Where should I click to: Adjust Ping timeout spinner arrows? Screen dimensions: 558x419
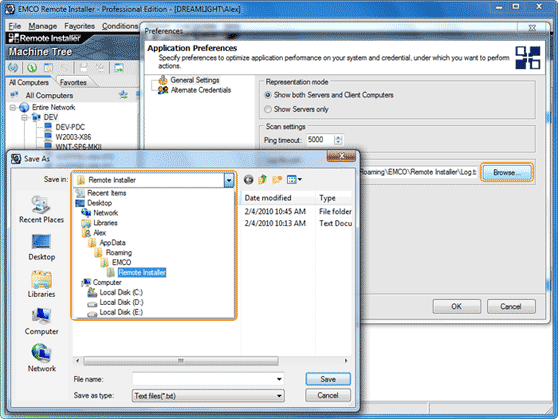tap(338, 140)
